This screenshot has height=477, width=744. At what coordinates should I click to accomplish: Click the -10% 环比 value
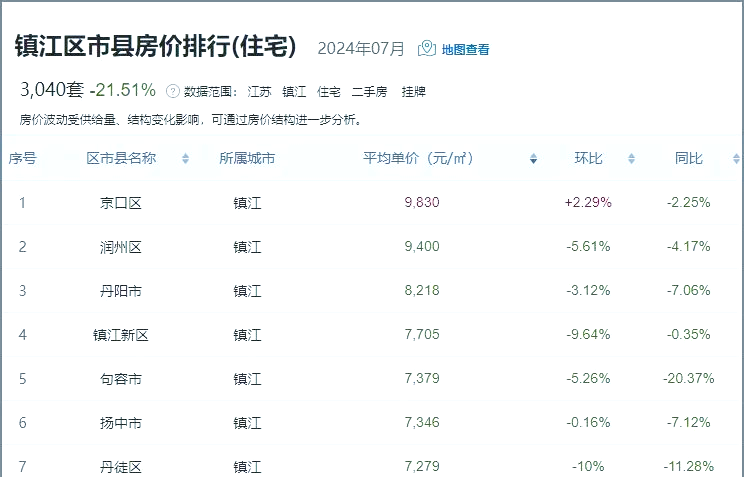(x=588, y=467)
